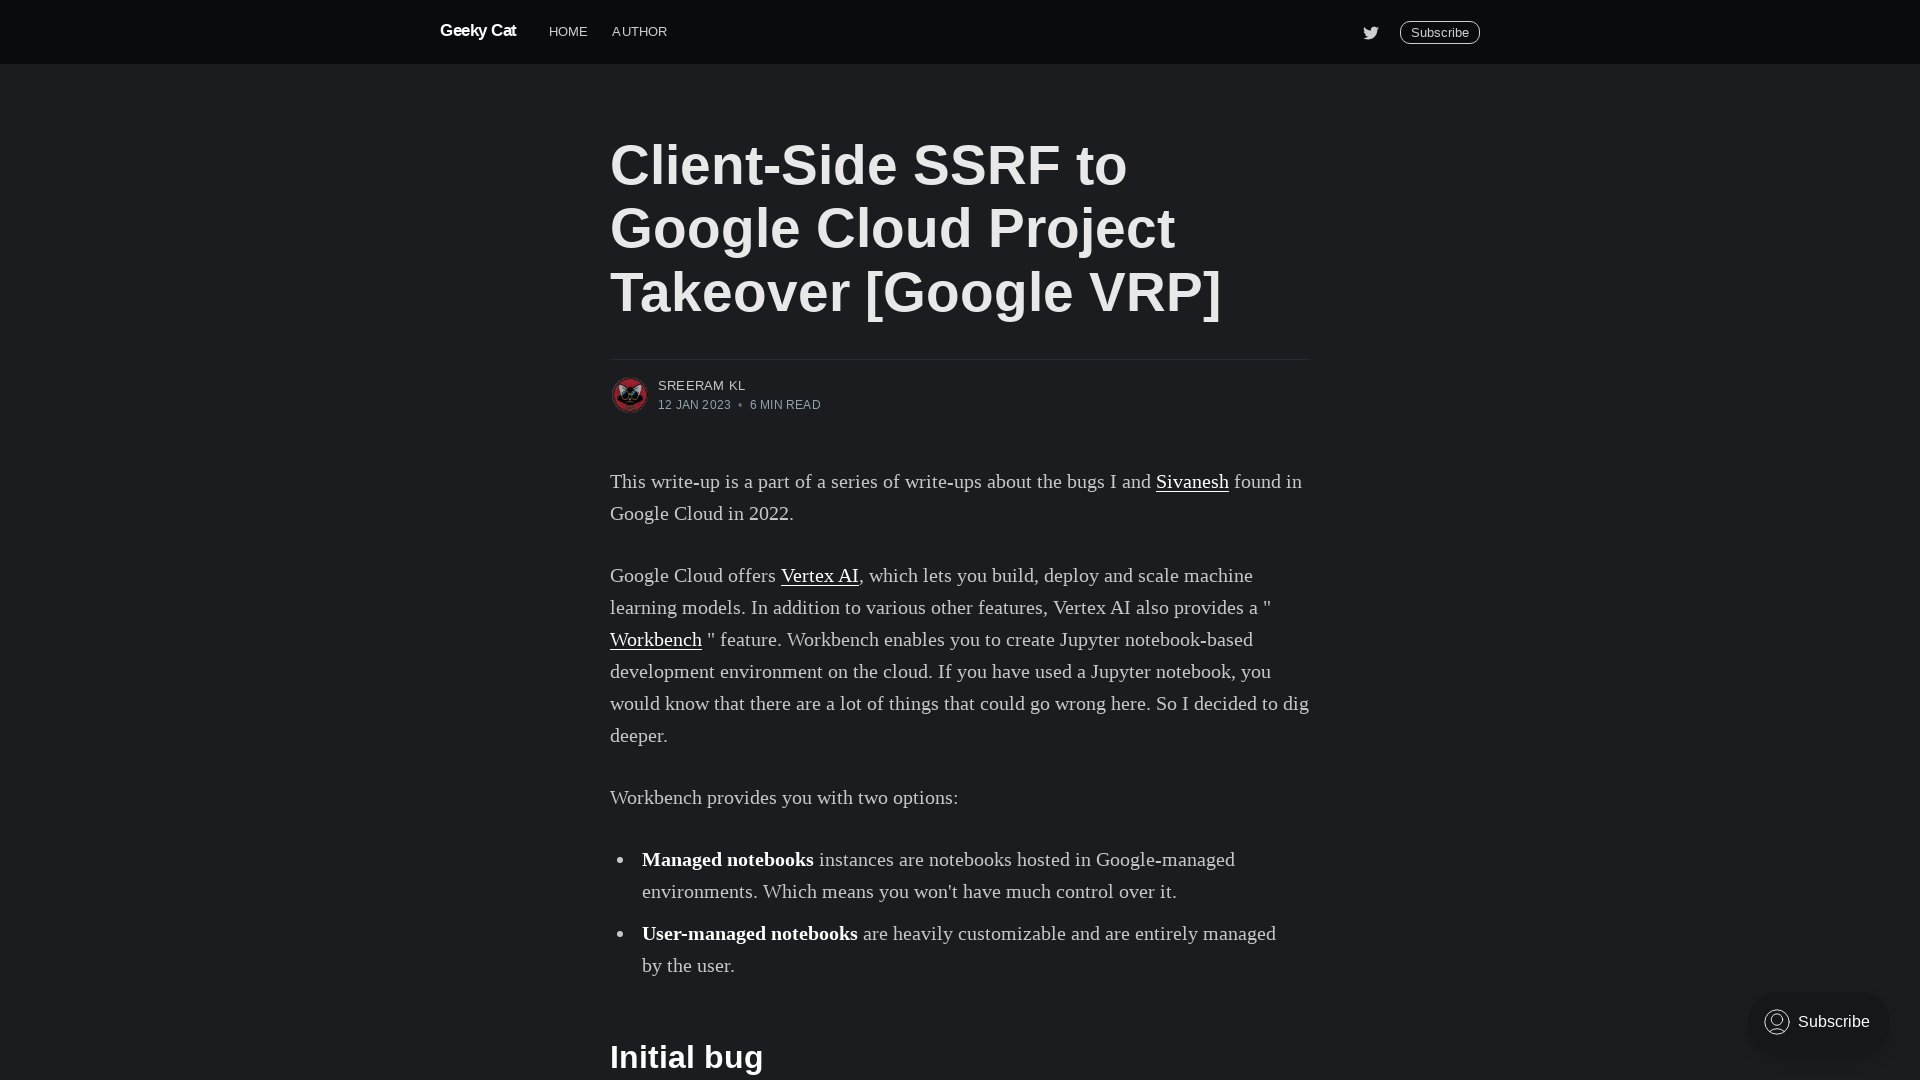Viewport: 1920px width, 1080px height.
Task: Click the author avatar icon
Action: tap(629, 394)
